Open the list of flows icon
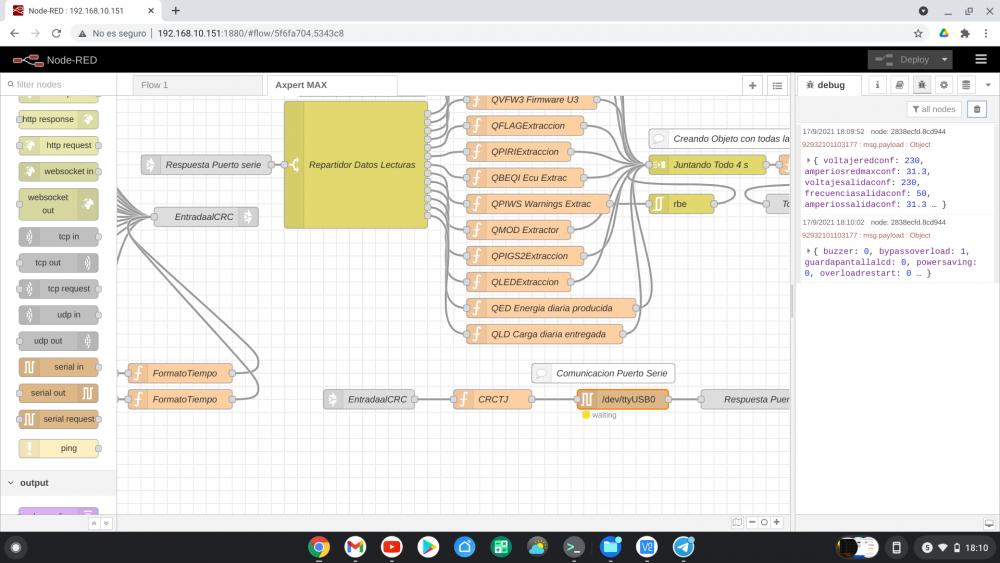Image resolution: width=1000 pixels, height=563 pixels. tap(777, 85)
